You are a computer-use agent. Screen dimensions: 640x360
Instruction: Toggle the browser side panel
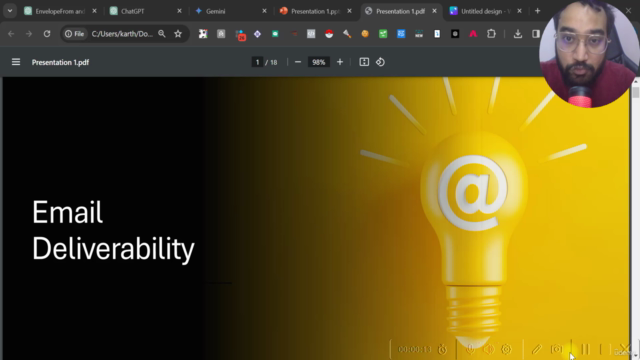click(x=536, y=34)
